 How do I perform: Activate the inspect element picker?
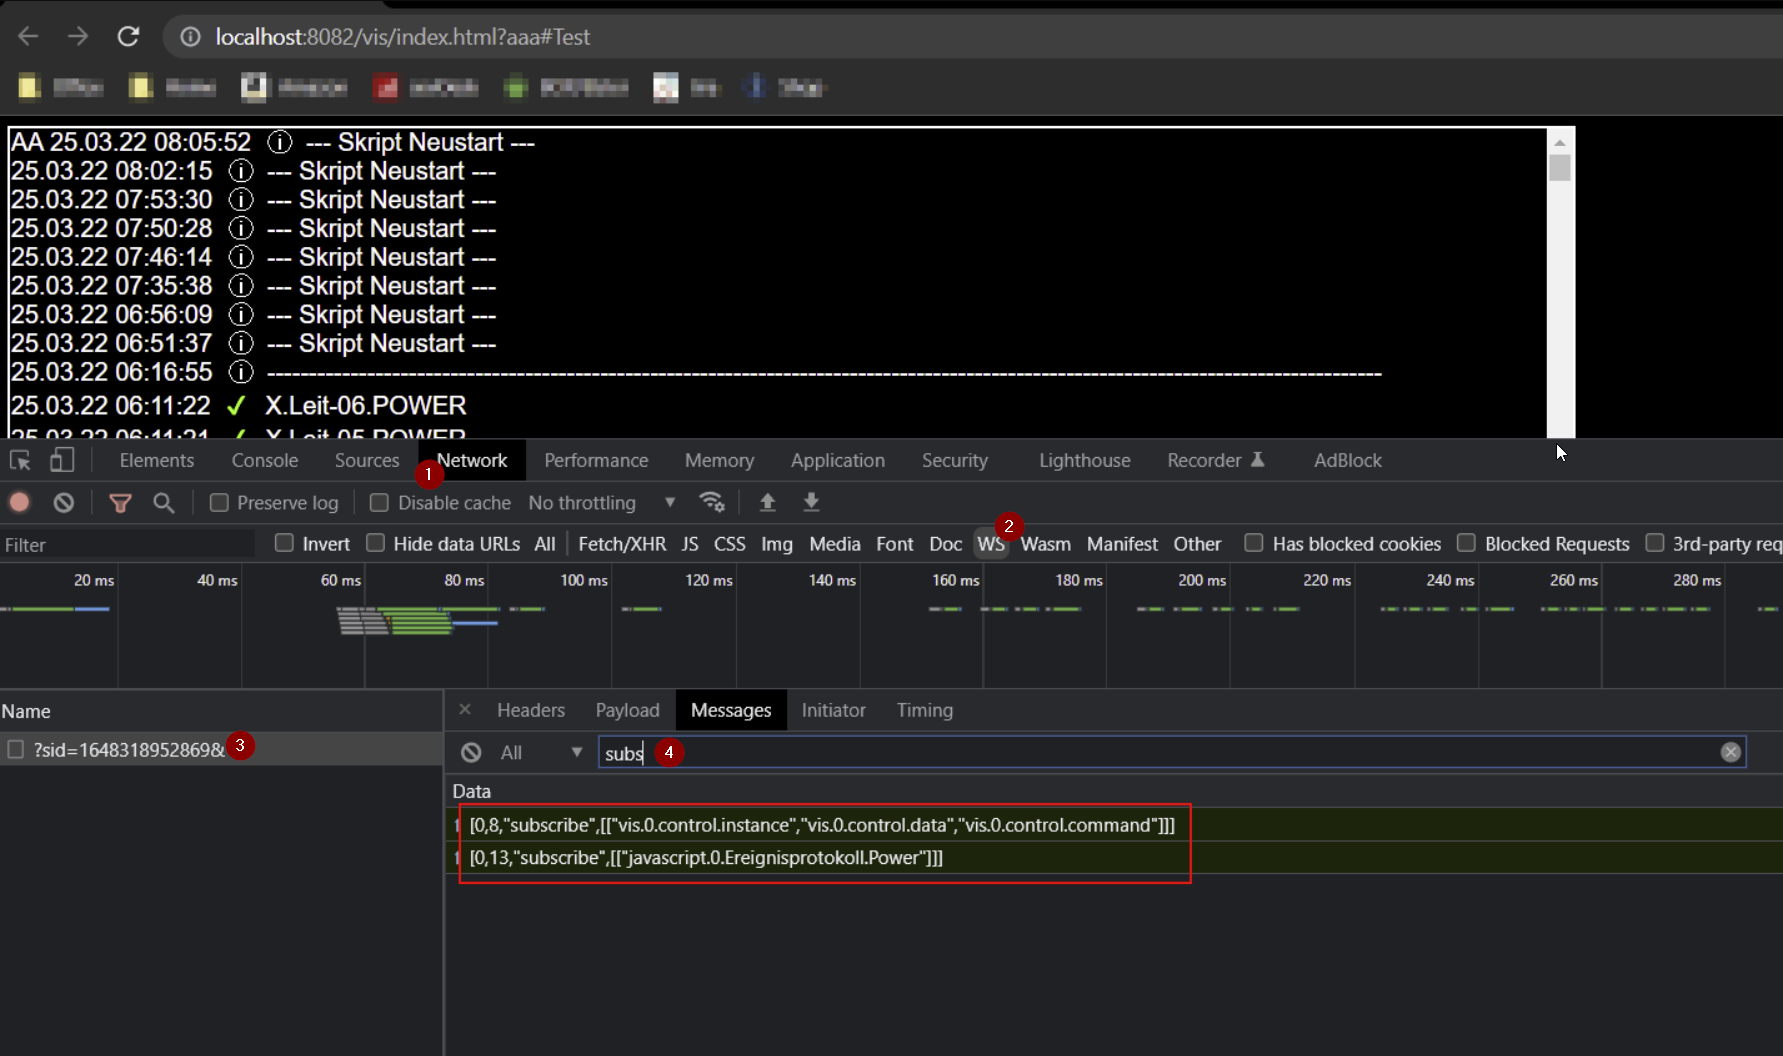pos(20,460)
